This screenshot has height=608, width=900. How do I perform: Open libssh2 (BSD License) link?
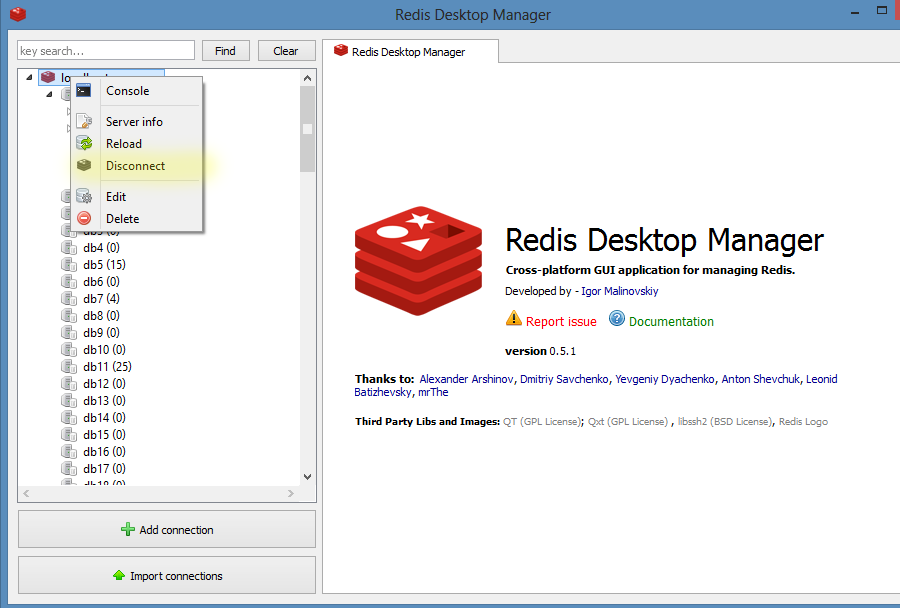pyautogui.click(x=726, y=421)
